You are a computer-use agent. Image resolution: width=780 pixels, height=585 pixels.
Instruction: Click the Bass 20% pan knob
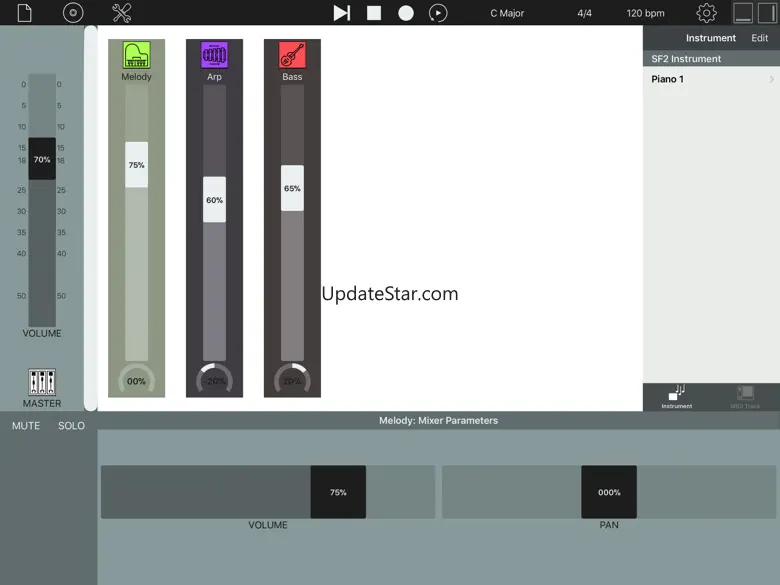point(292,381)
